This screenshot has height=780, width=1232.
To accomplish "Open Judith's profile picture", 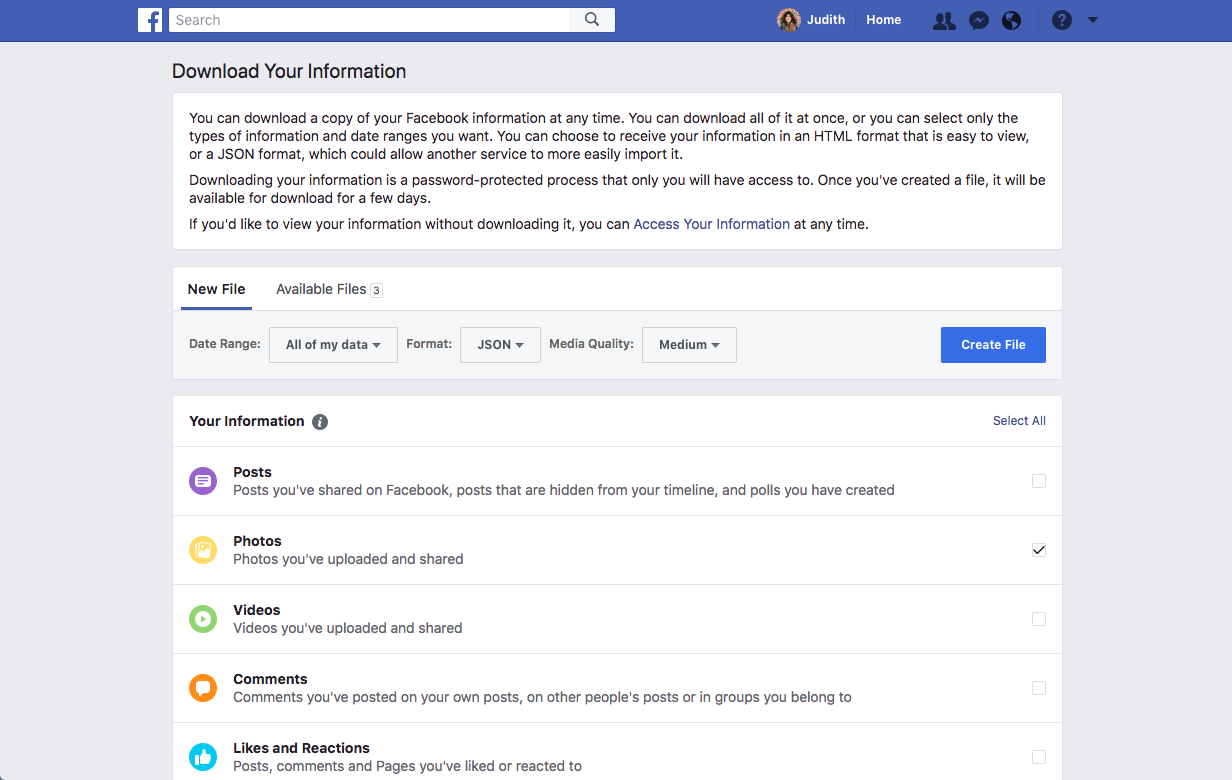I will [789, 20].
